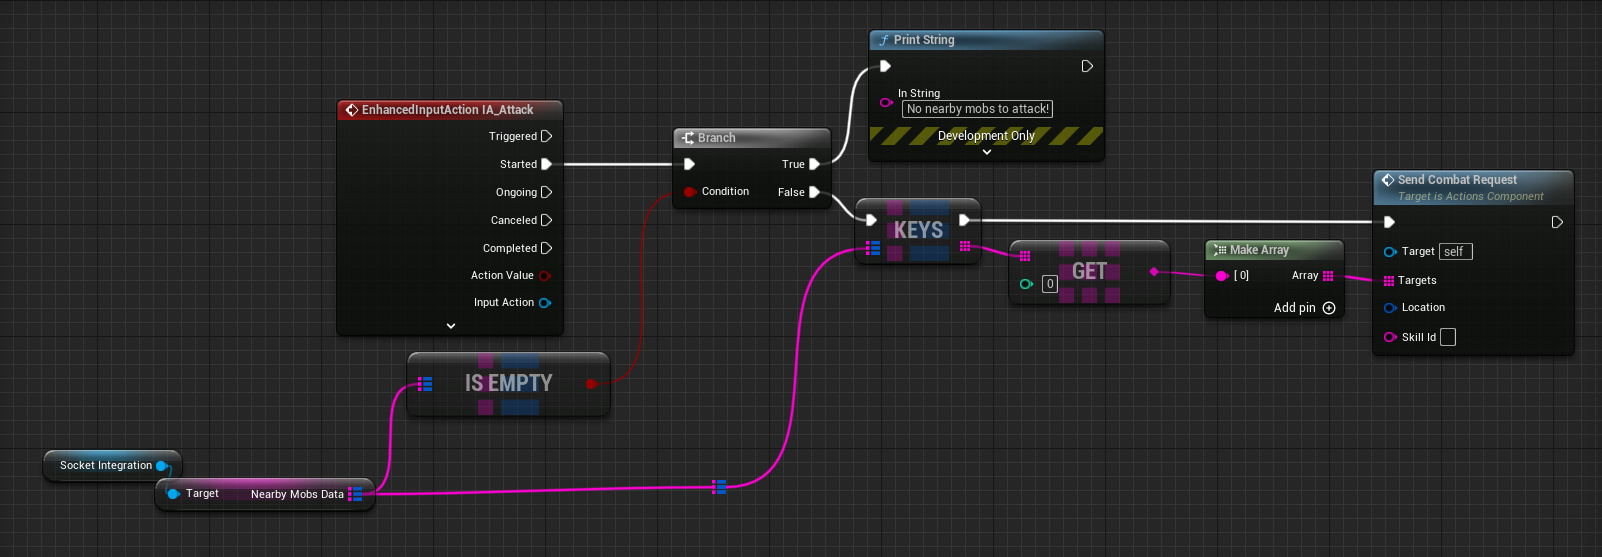
Task: Click the Action Value red output pin
Action: click(545, 276)
